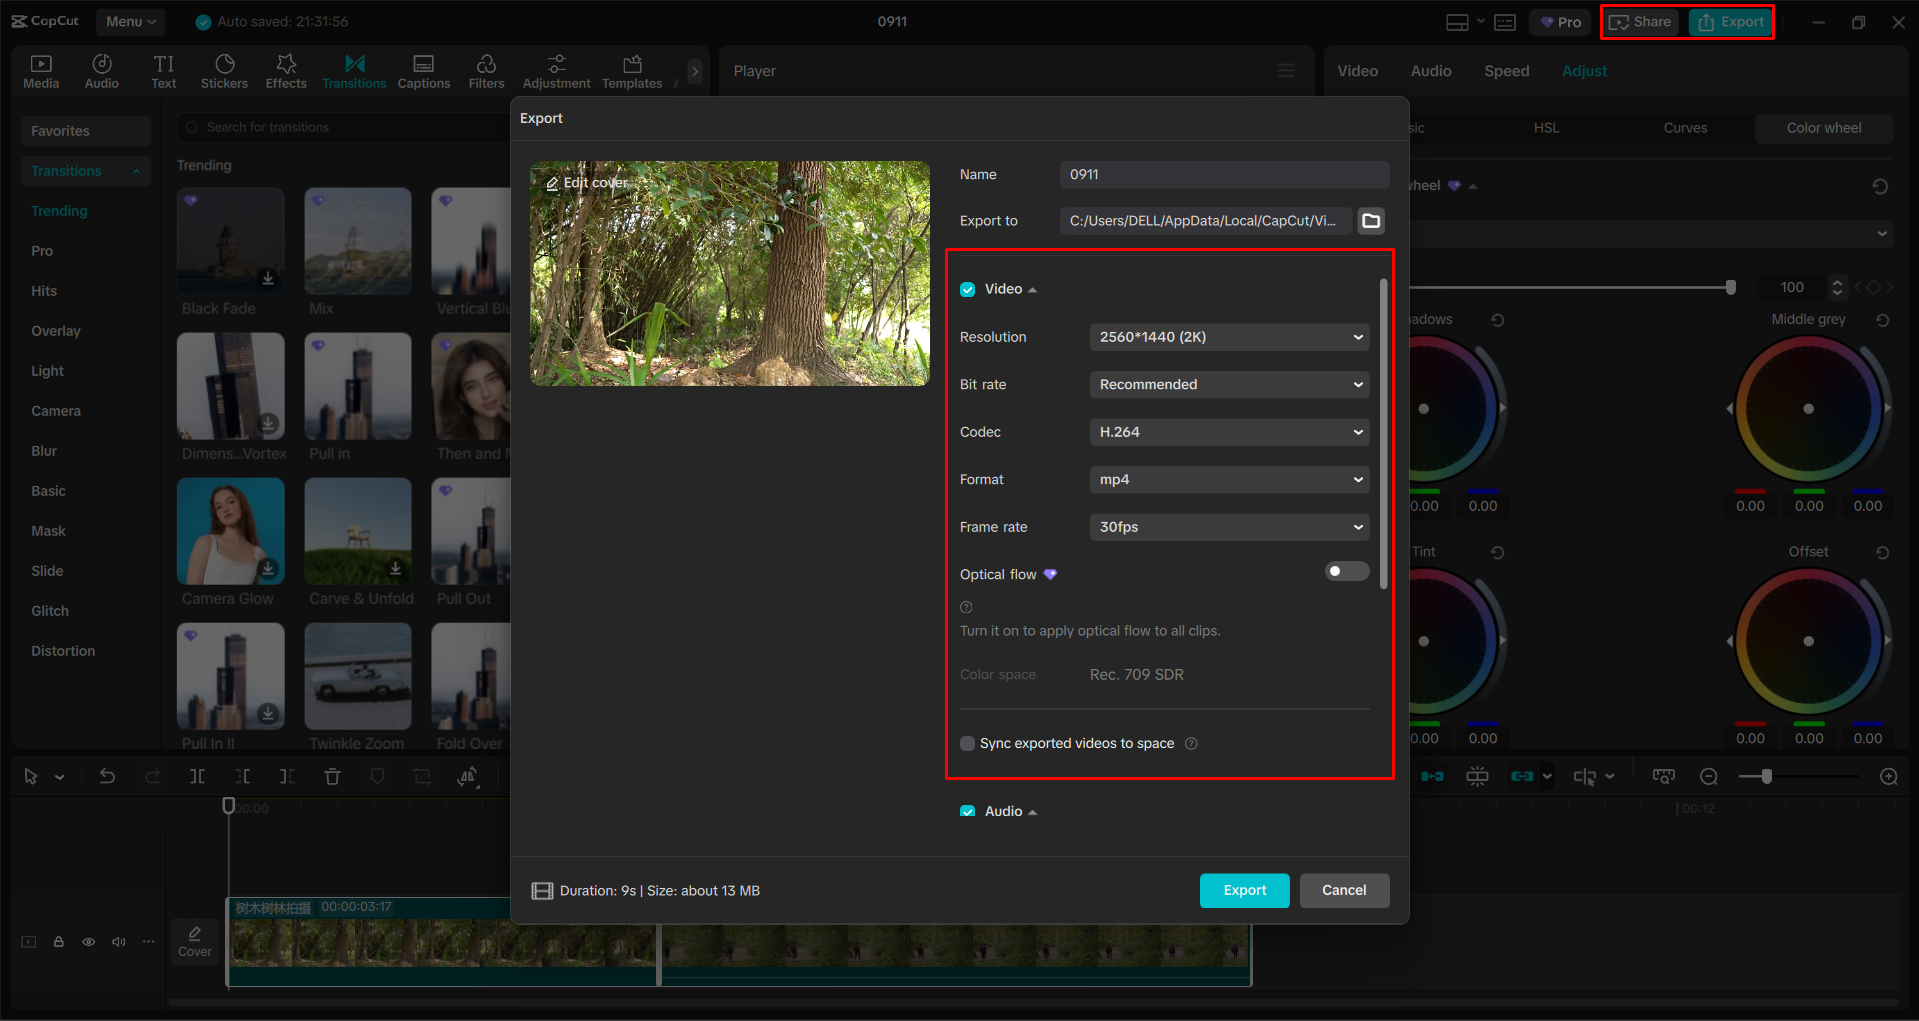Click the Undo icon
Viewport: 1919px width, 1021px height.
coord(107,776)
